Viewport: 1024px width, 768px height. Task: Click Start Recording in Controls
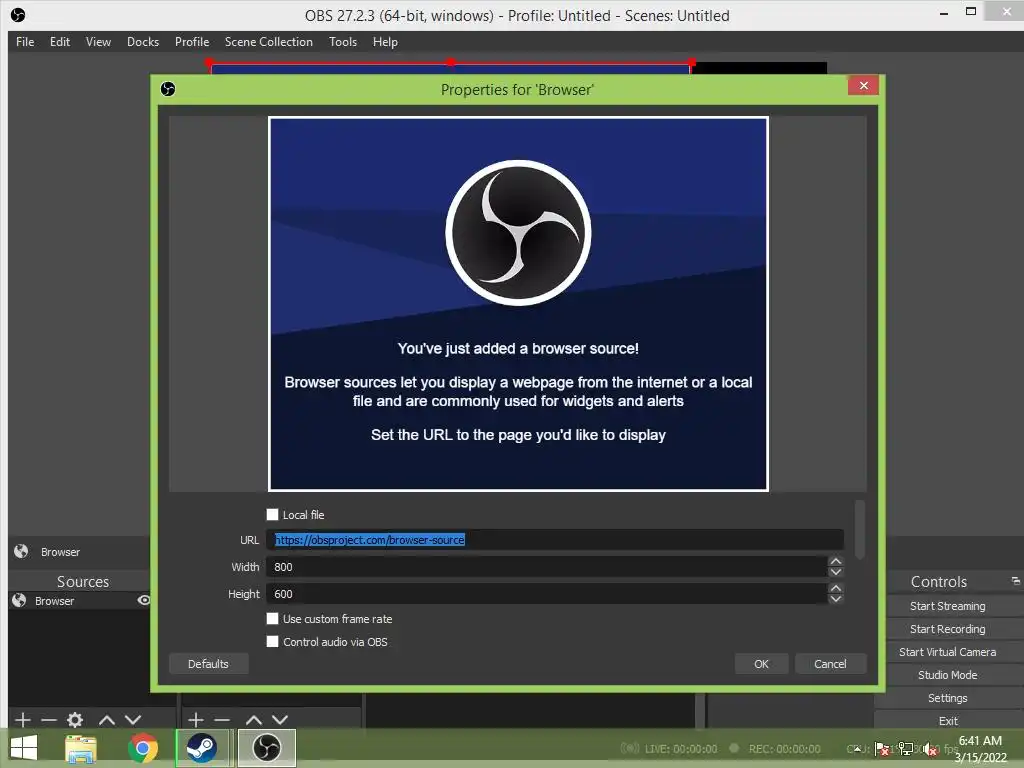(948, 629)
